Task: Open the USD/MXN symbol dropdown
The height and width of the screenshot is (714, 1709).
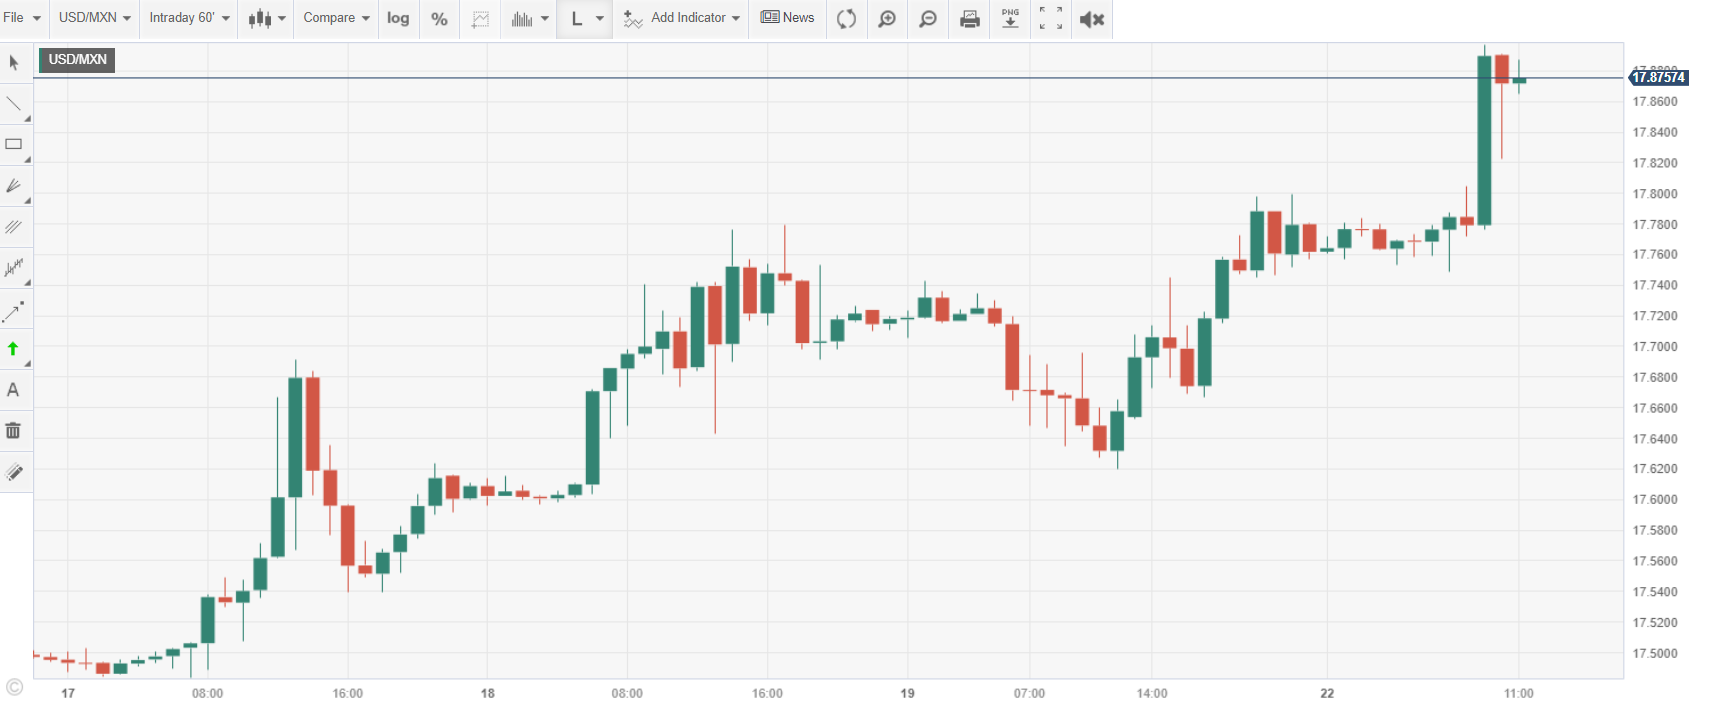Action: tap(95, 18)
